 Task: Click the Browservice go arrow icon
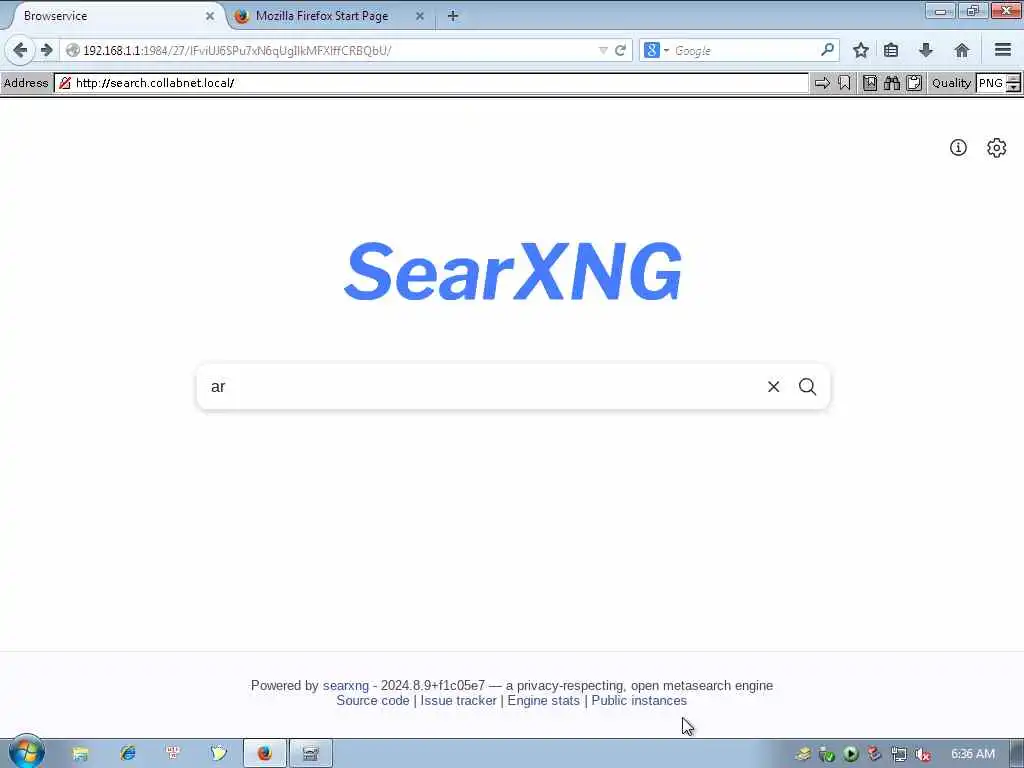(822, 83)
